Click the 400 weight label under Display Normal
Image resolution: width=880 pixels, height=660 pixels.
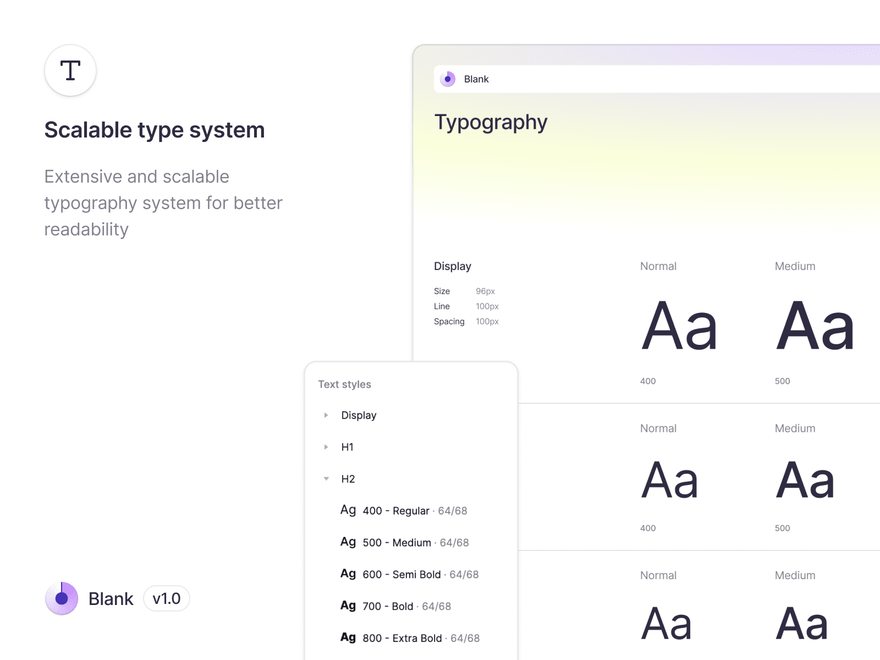tap(648, 381)
